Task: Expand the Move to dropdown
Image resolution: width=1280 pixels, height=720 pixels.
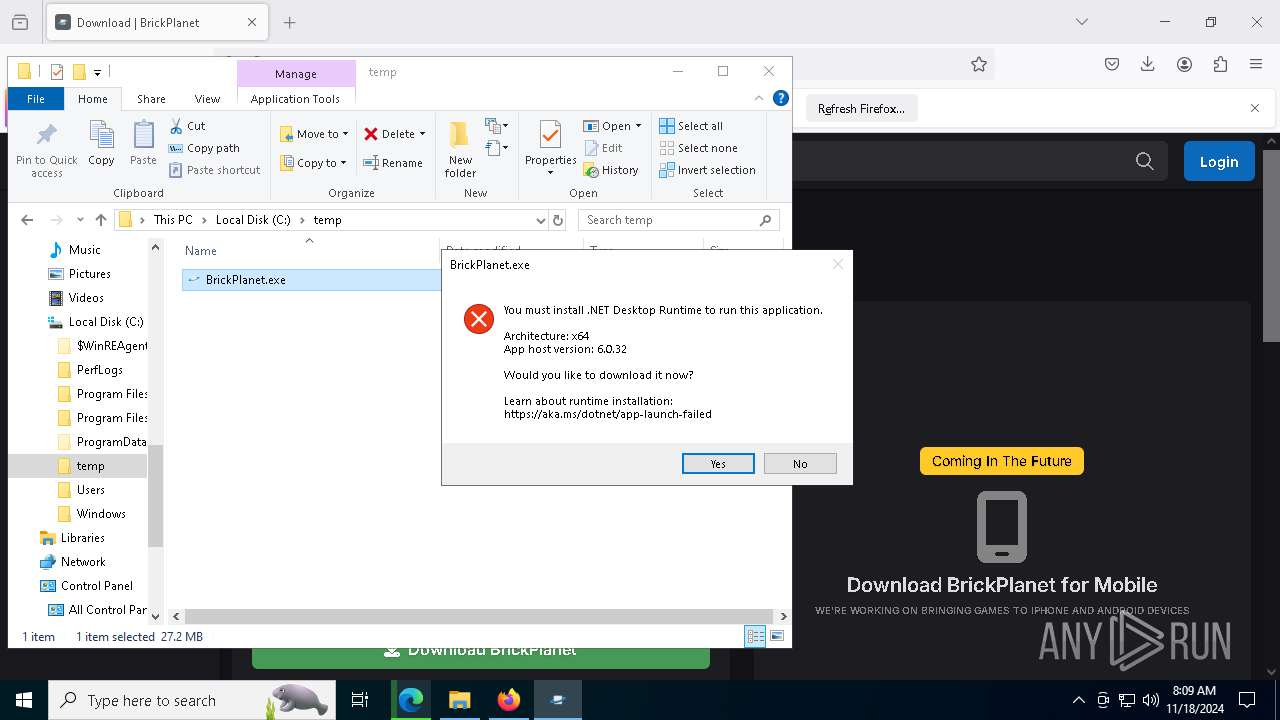Action: coord(346,134)
